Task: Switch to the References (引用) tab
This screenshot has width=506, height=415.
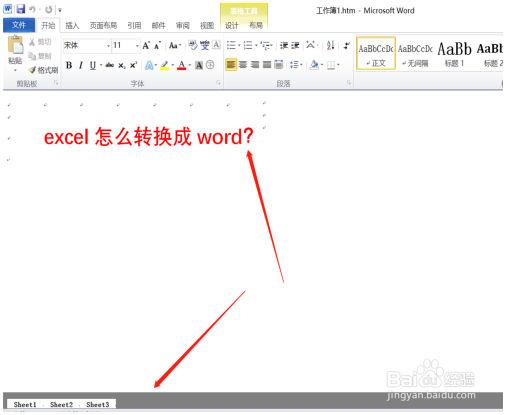Action: coord(134,25)
